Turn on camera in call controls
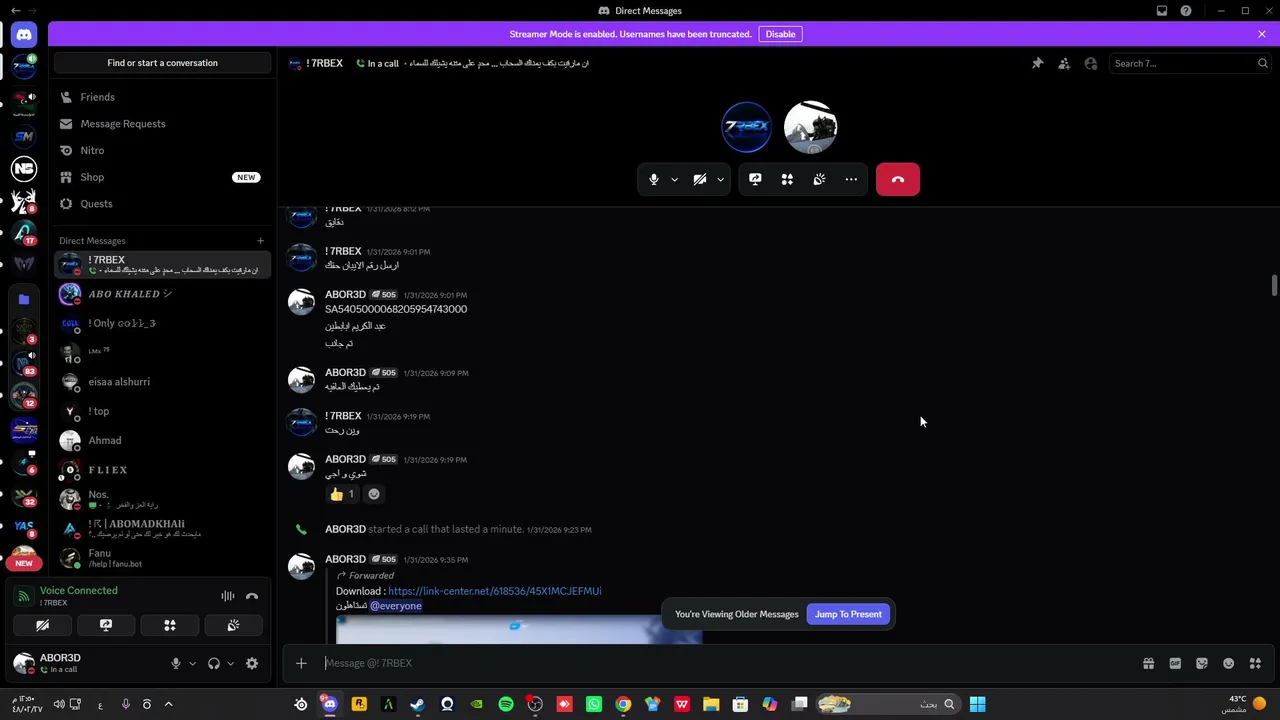The image size is (1280, 720). click(x=700, y=179)
